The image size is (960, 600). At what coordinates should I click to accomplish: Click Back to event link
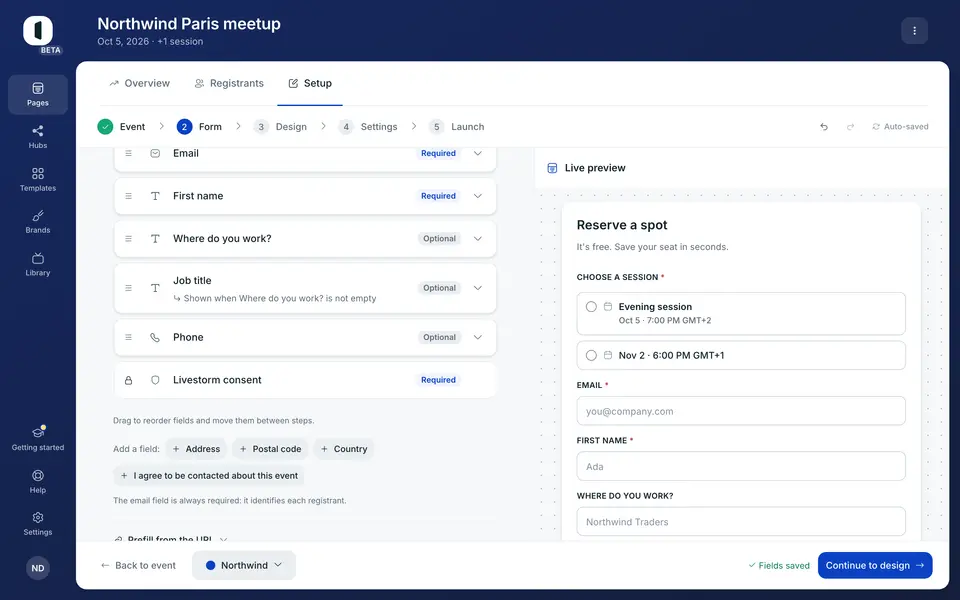[138, 565]
